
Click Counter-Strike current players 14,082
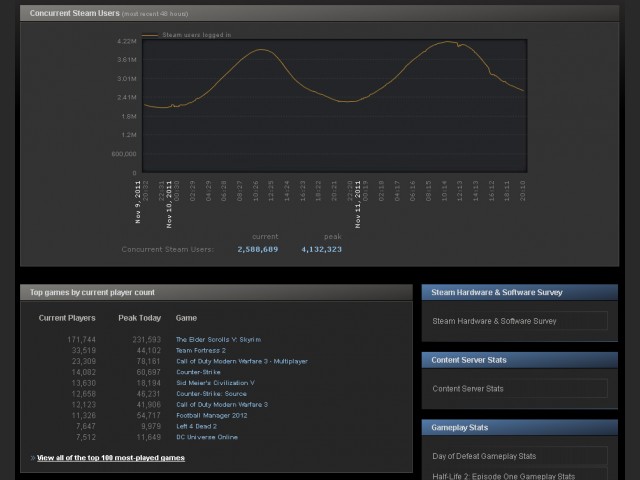point(84,372)
